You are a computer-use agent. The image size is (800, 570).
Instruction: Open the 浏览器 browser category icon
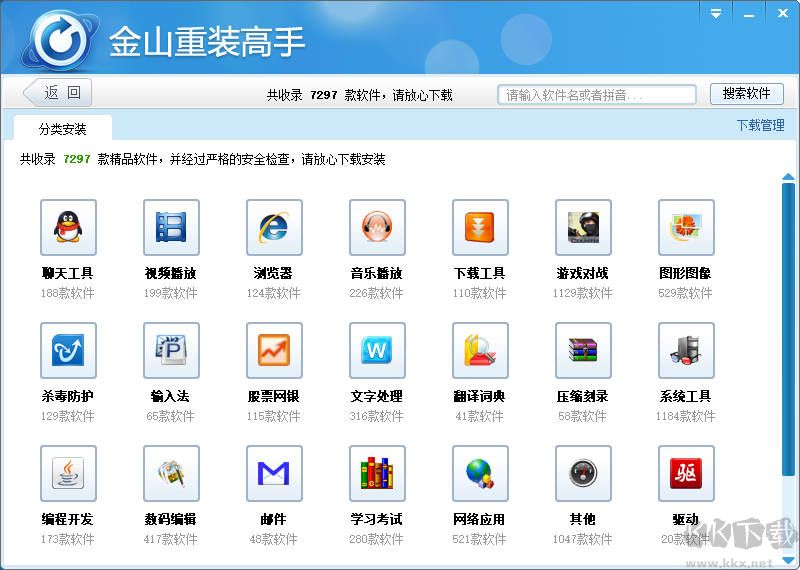(274, 228)
